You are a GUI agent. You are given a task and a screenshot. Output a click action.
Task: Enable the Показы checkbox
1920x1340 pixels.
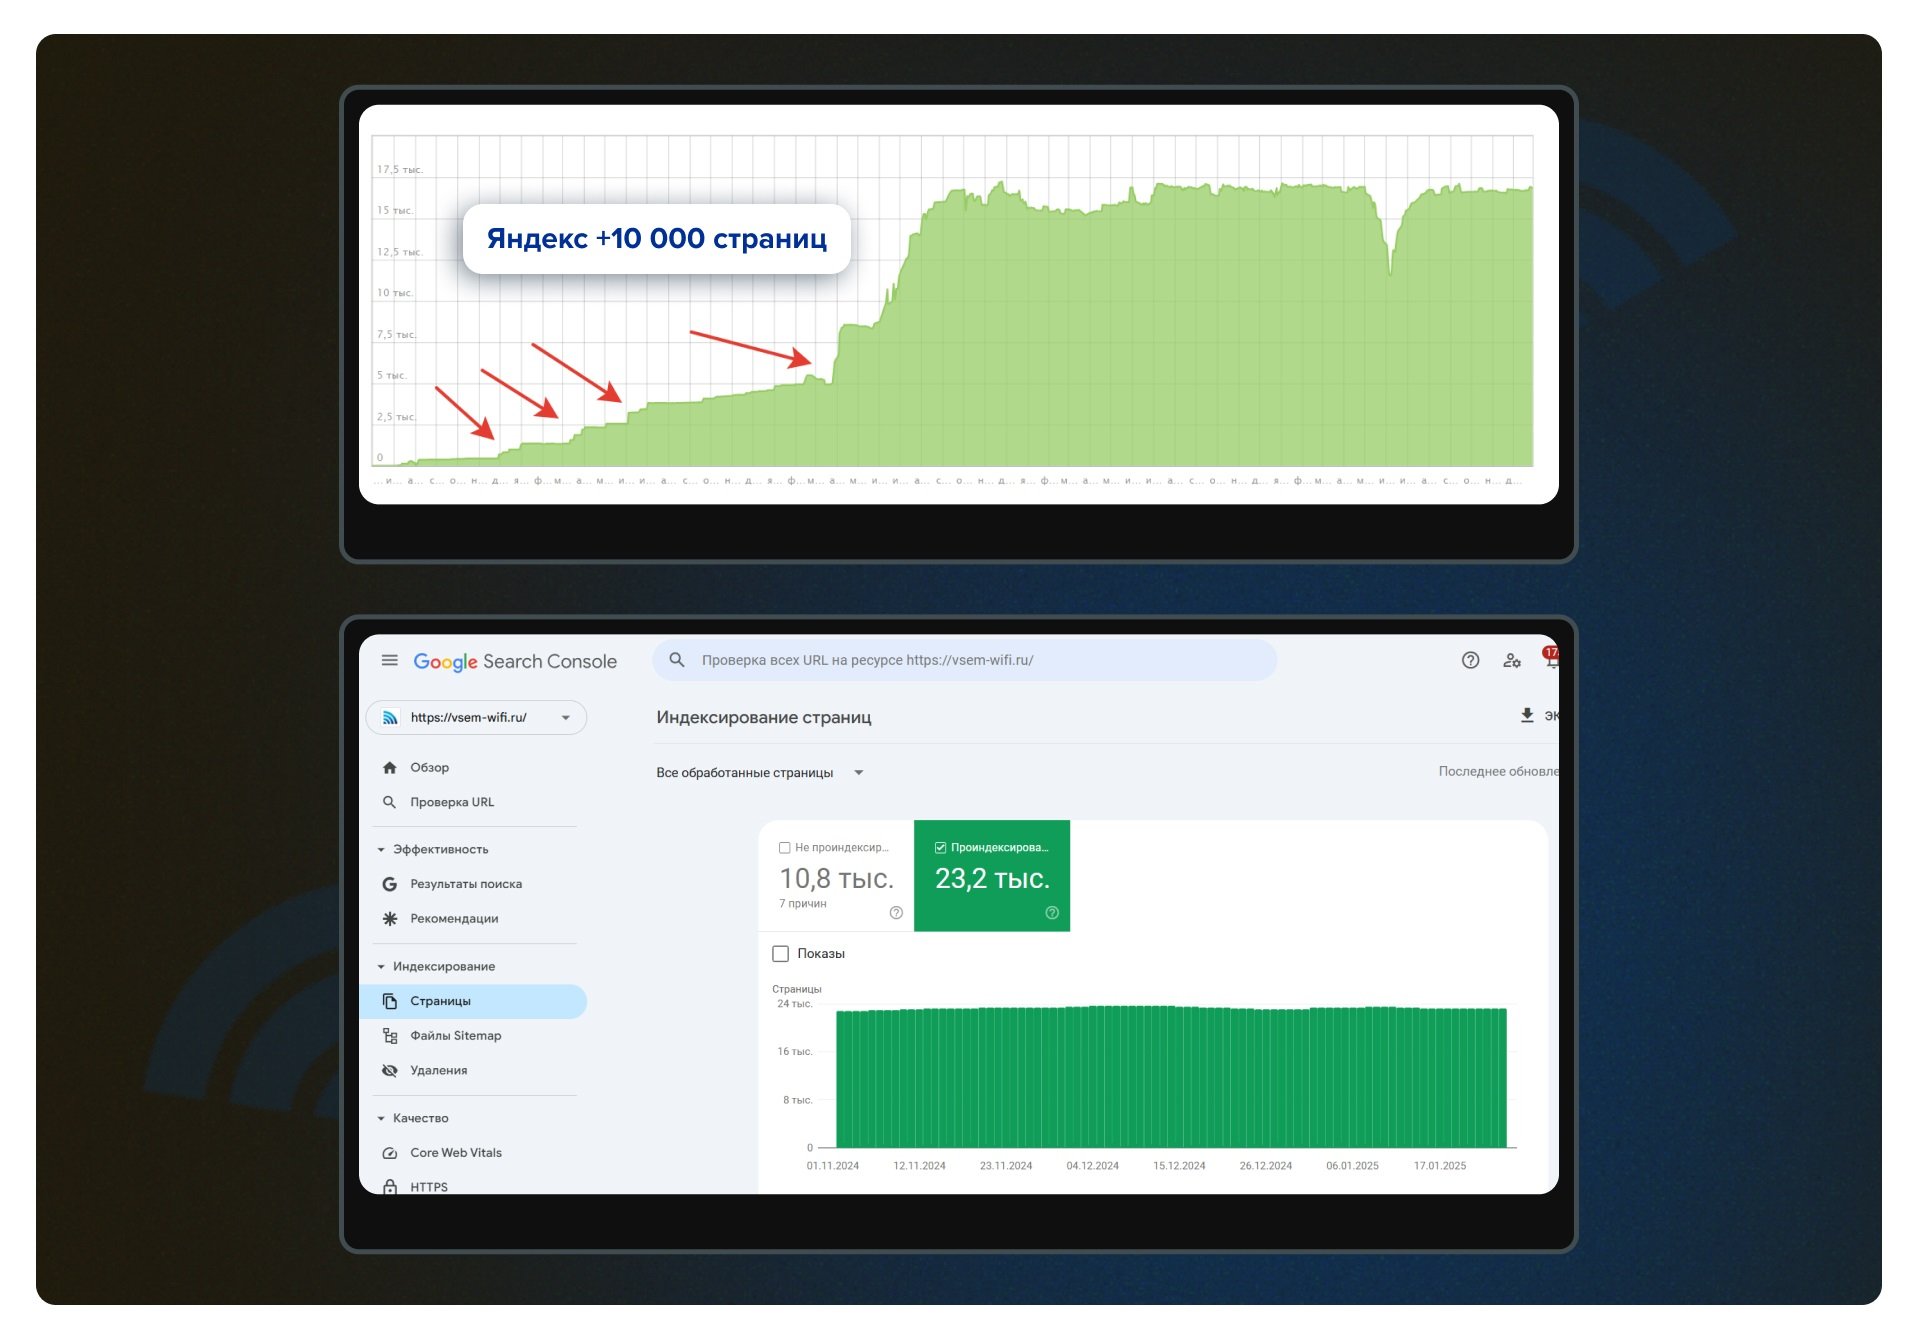pyautogui.click(x=781, y=954)
